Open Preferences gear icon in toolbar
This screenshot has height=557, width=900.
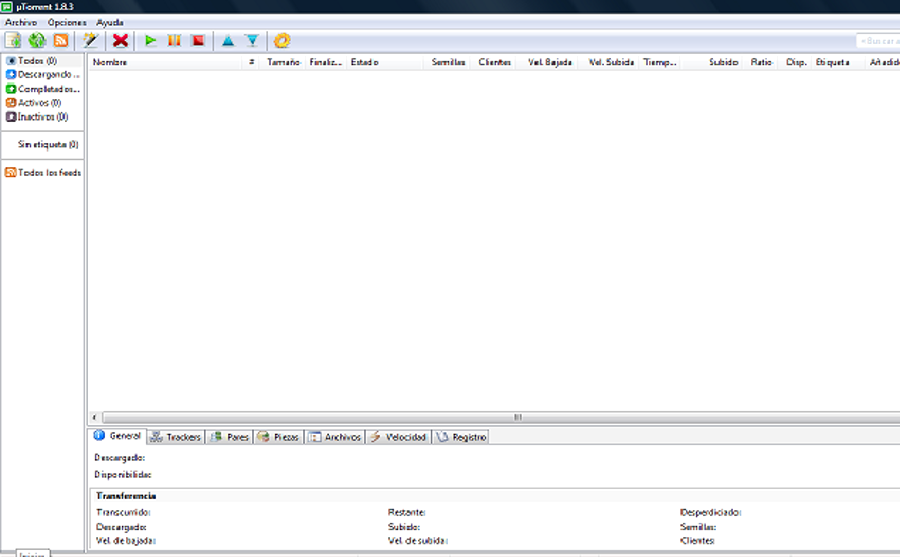point(282,41)
